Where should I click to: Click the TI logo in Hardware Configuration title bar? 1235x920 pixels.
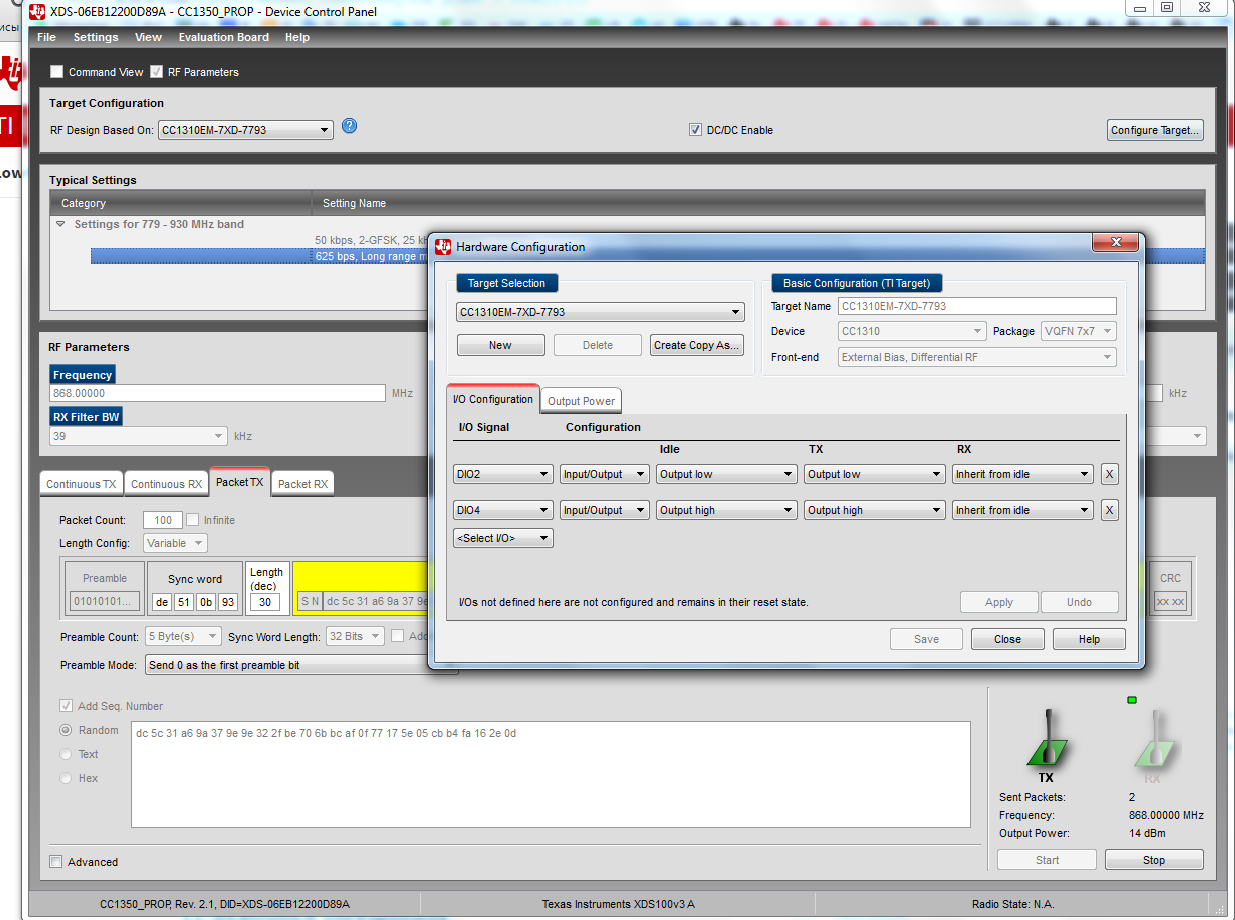click(x=443, y=246)
